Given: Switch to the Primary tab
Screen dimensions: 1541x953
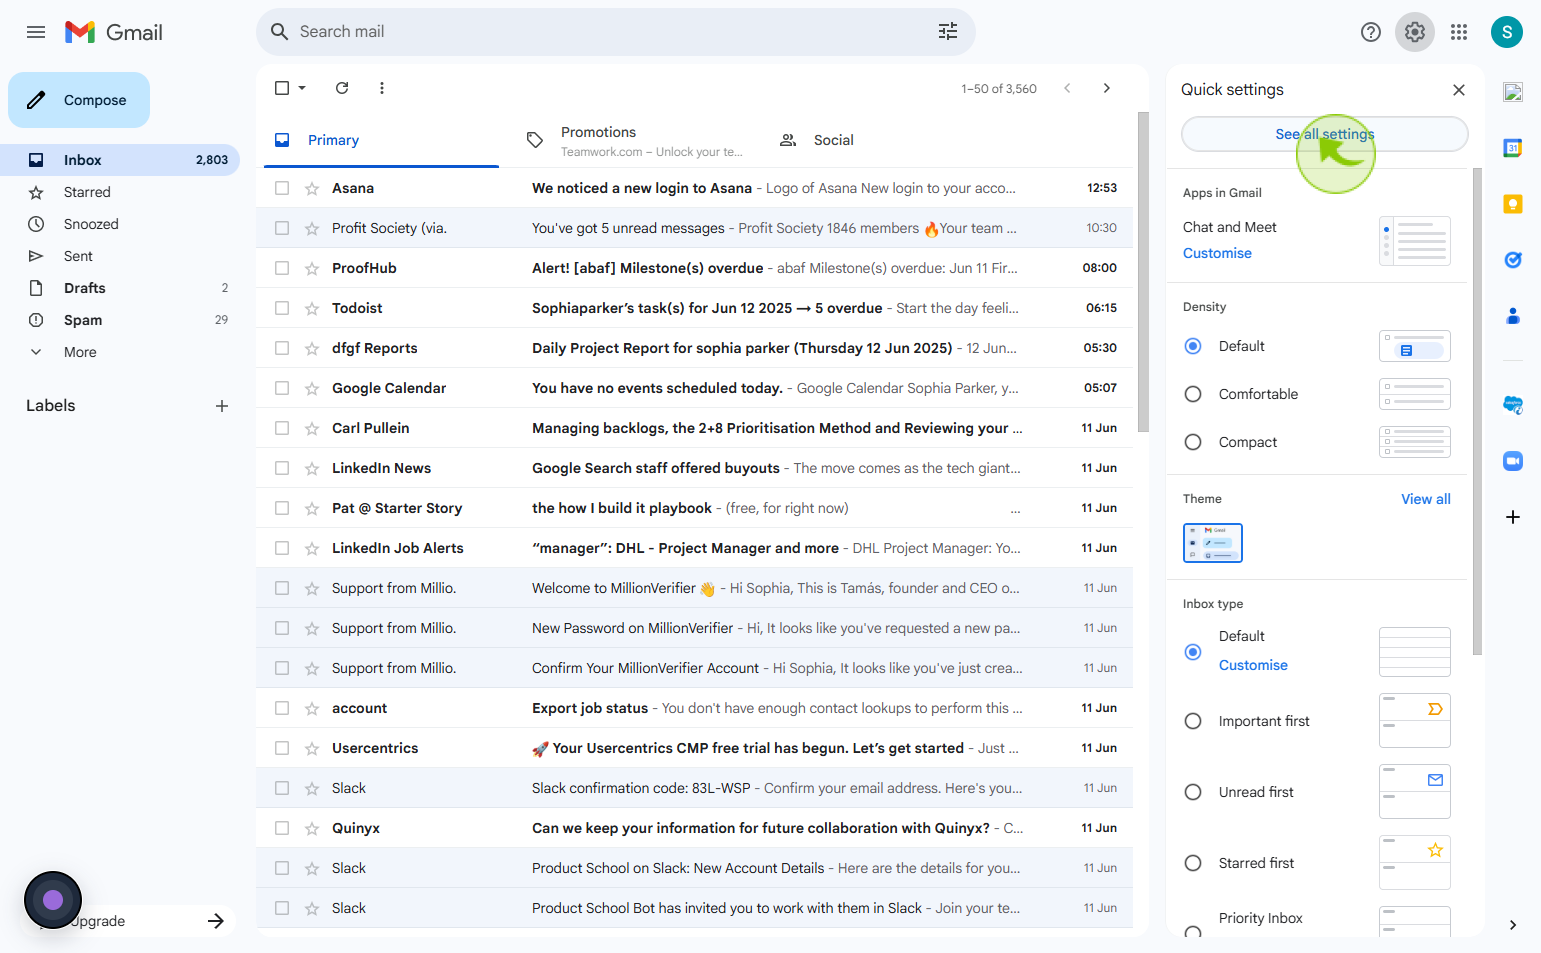Looking at the screenshot, I should (381, 140).
